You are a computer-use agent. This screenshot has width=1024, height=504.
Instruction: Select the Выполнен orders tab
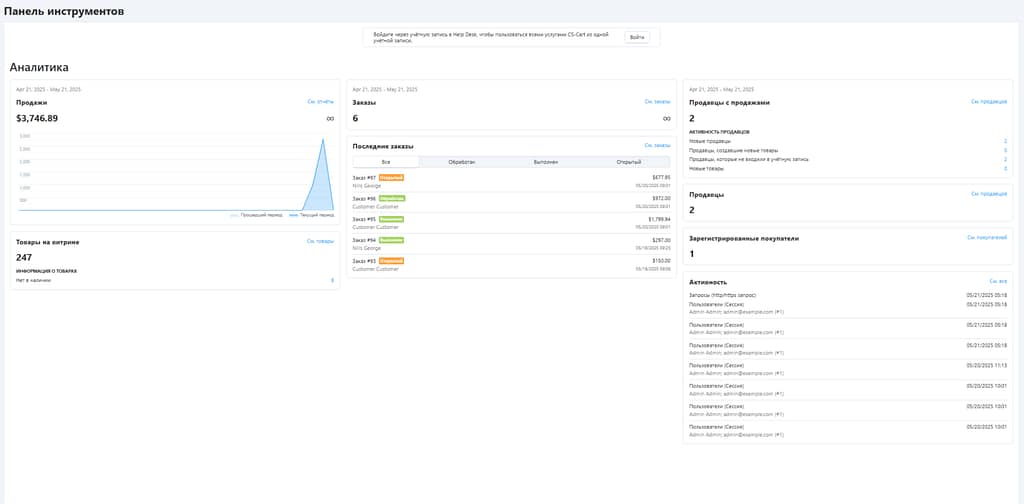[x=545, y=161]
